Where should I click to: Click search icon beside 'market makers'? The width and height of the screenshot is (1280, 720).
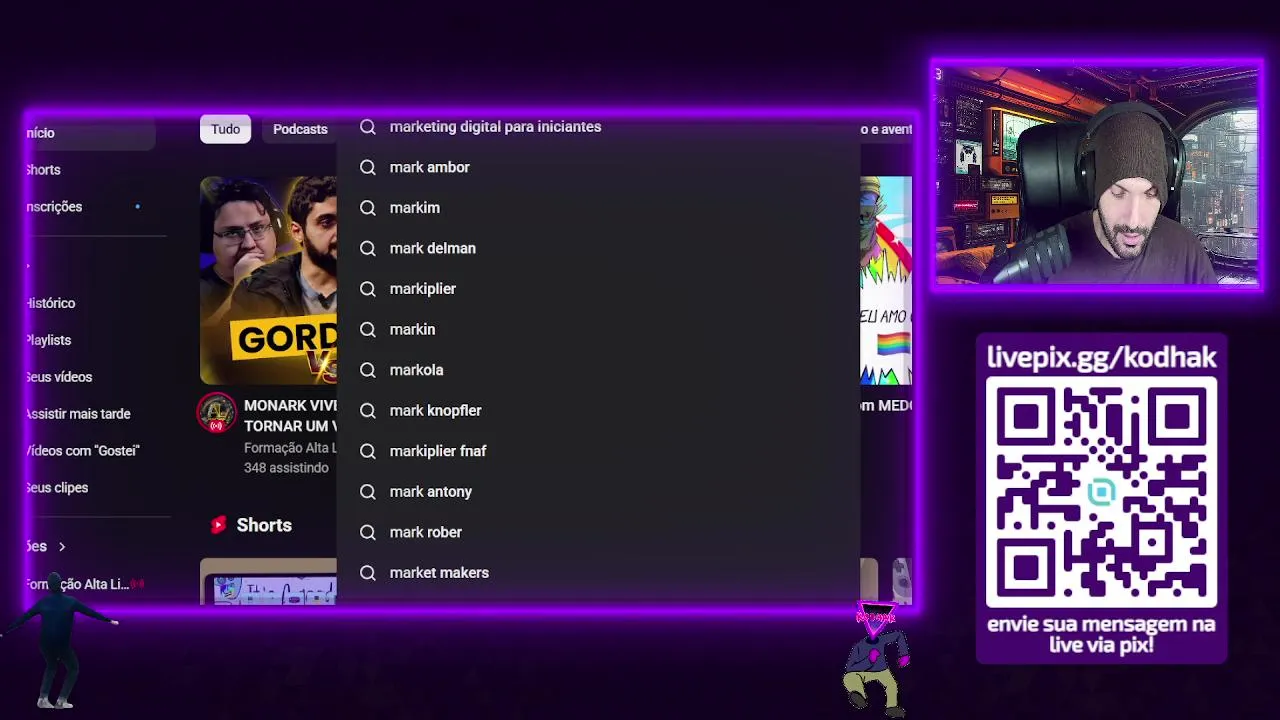[368, 573]
